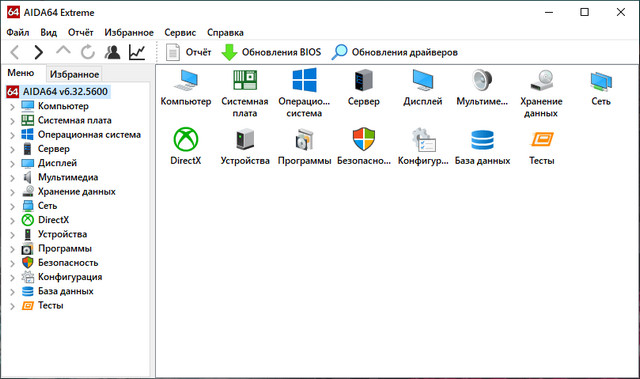Expand the Тесты tree node arrow
This screenshot has height=379, width=640.
click(x=12, y=306)
